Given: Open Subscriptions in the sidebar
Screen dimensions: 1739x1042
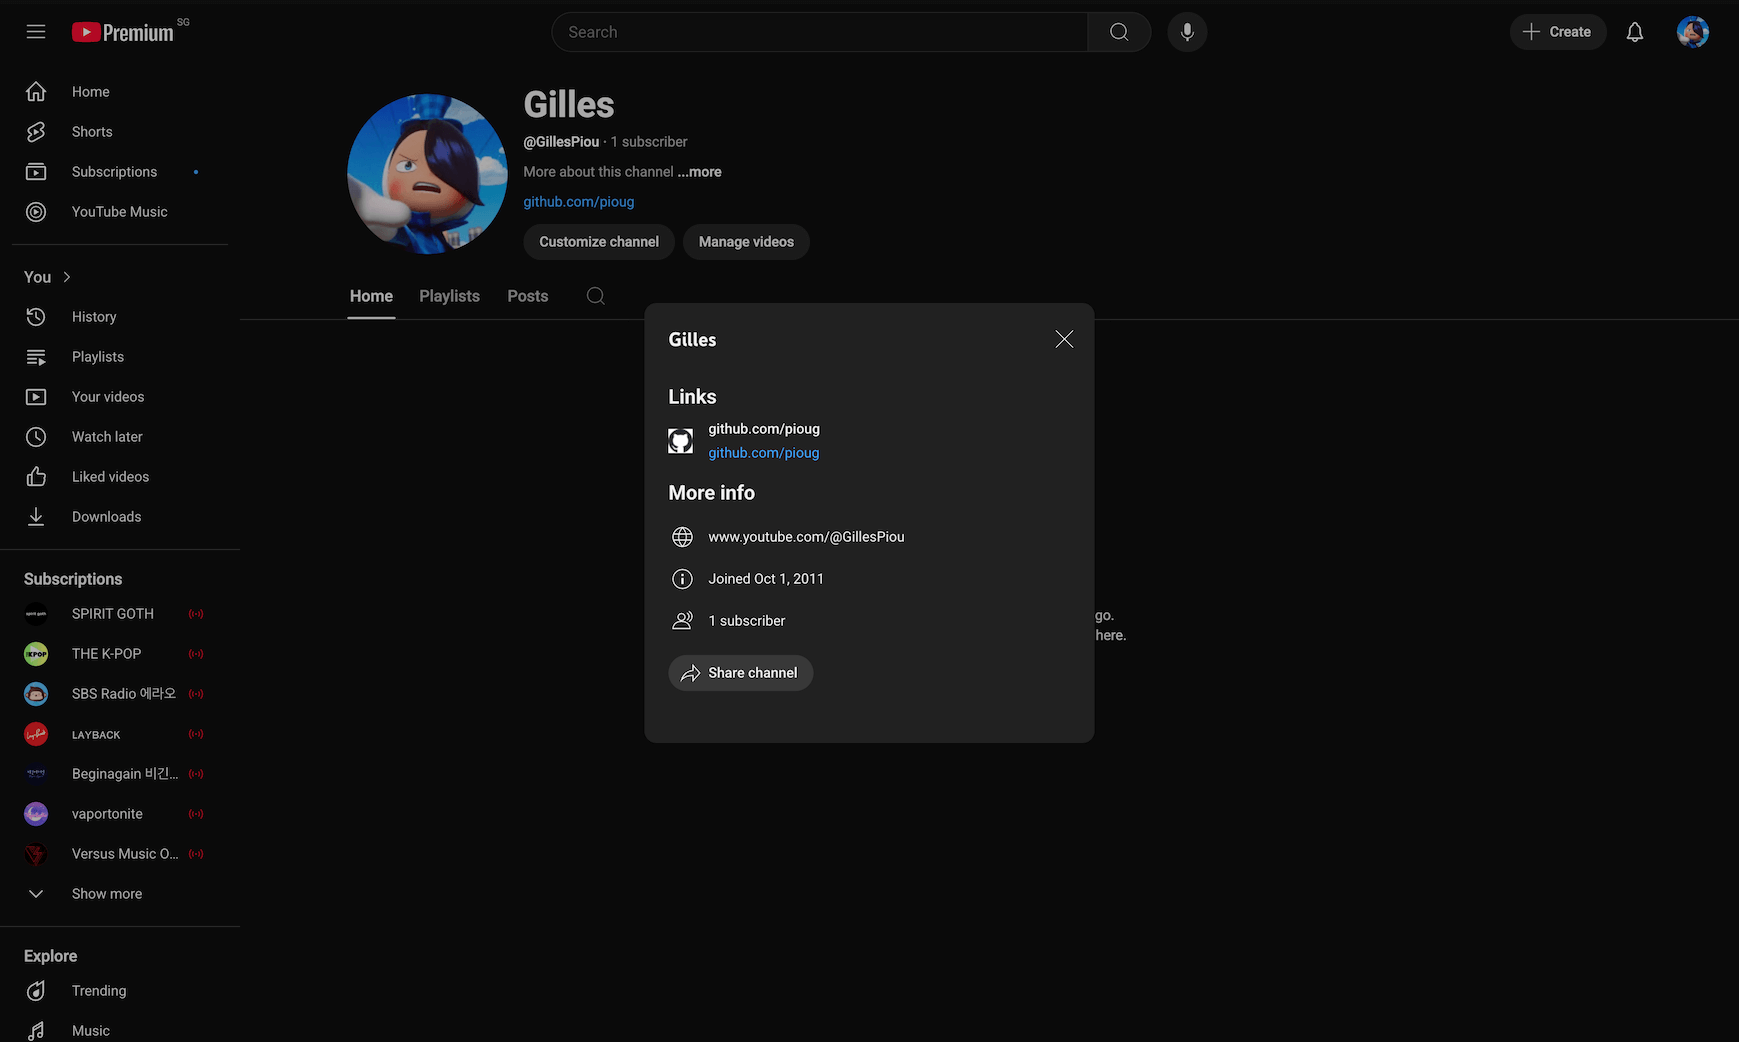Looking at the screenshot, I should [120, 172].
